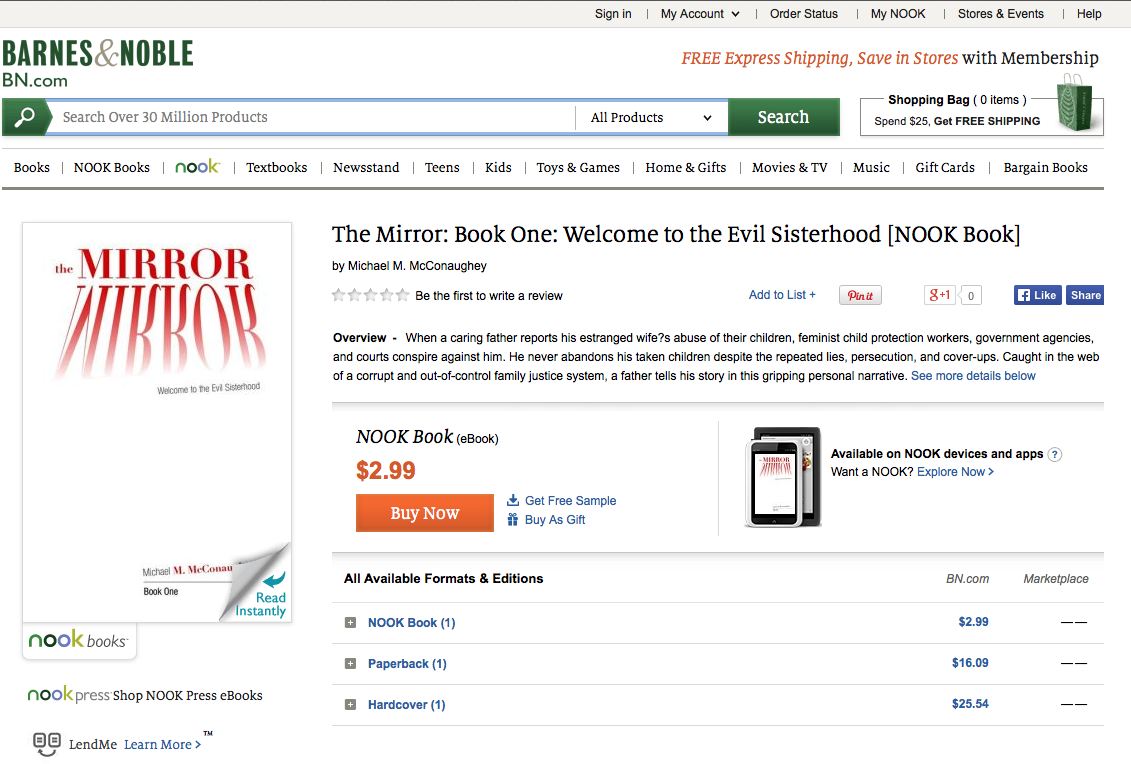Screen dimensions: 1131x764
Task: Click the Google +1 icon
Action: (x=940, y=295)
